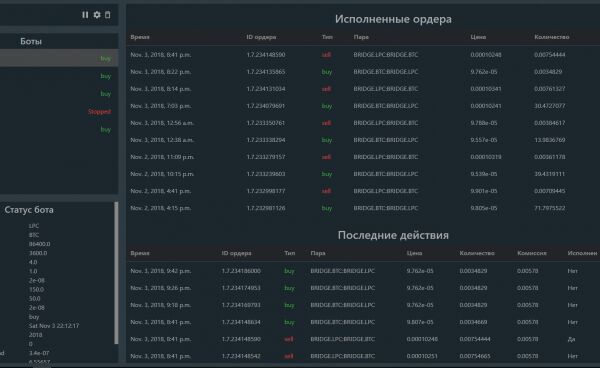Click price value 9.901e-05

[x=484, y=191]
